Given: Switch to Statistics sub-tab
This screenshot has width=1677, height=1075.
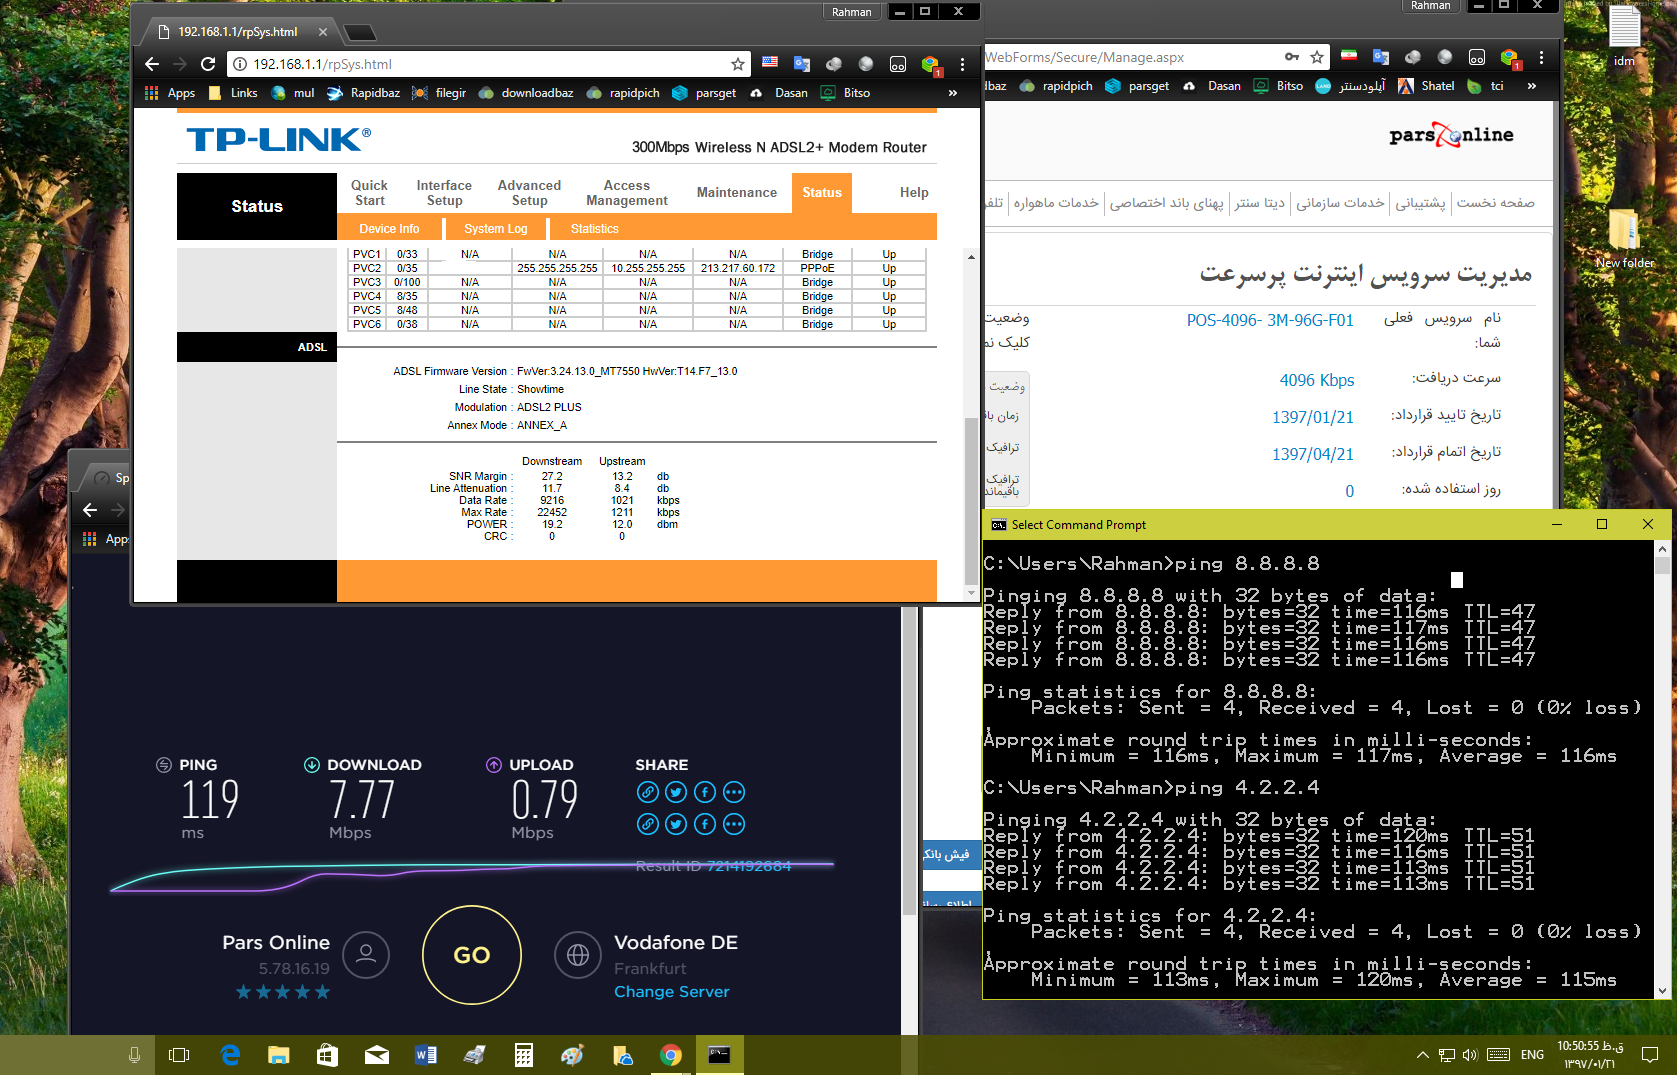Looking at the screenshot, I should 595,229.
